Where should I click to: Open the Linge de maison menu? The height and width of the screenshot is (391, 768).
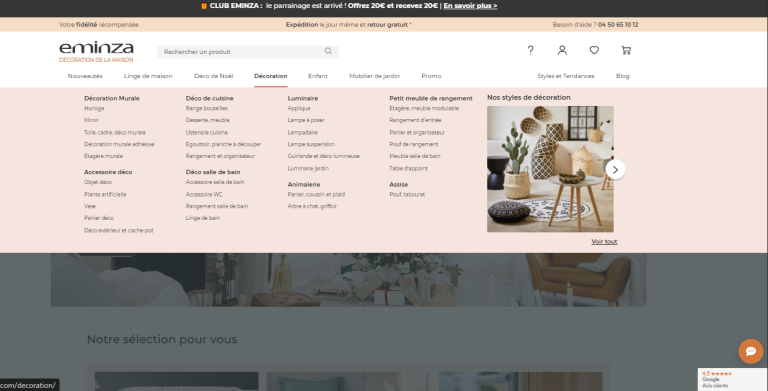pyautogui.click(x=148, y=76)
